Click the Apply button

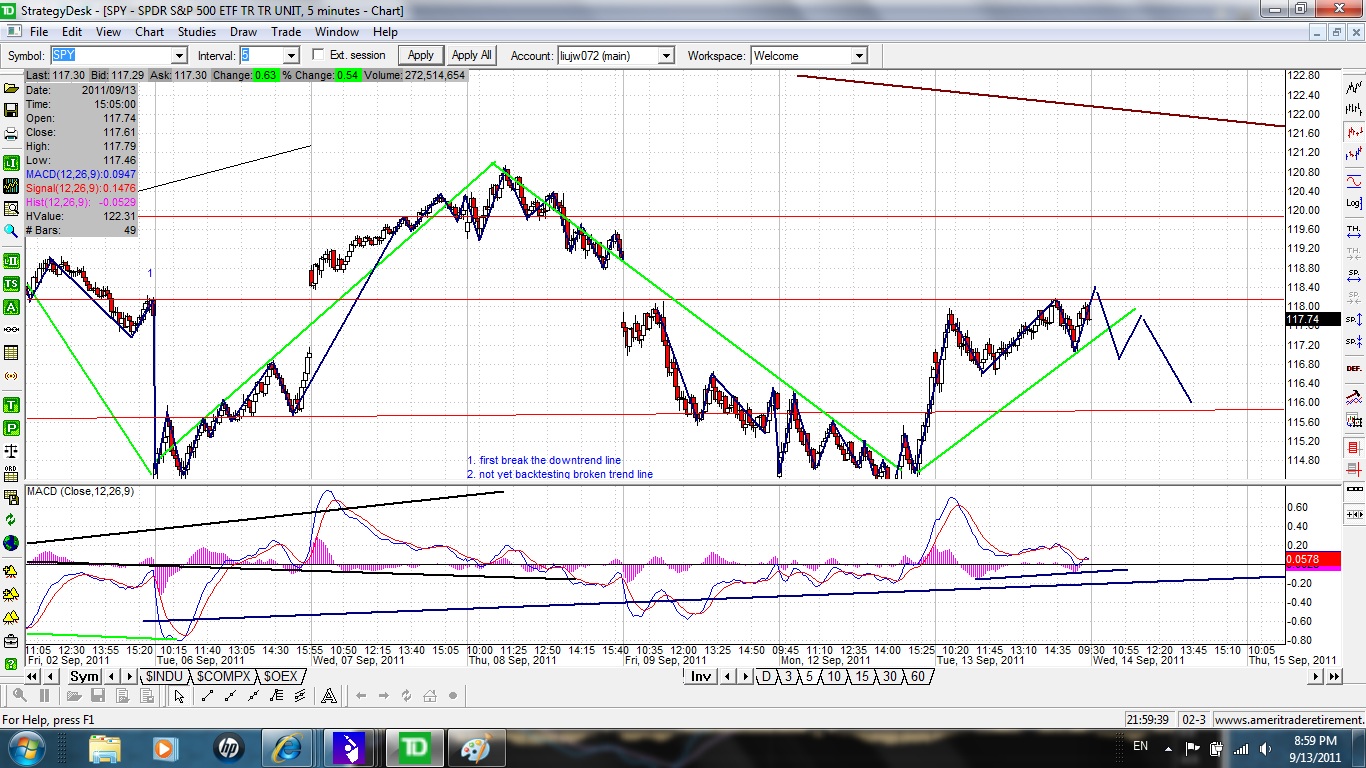tap(420, 55)
